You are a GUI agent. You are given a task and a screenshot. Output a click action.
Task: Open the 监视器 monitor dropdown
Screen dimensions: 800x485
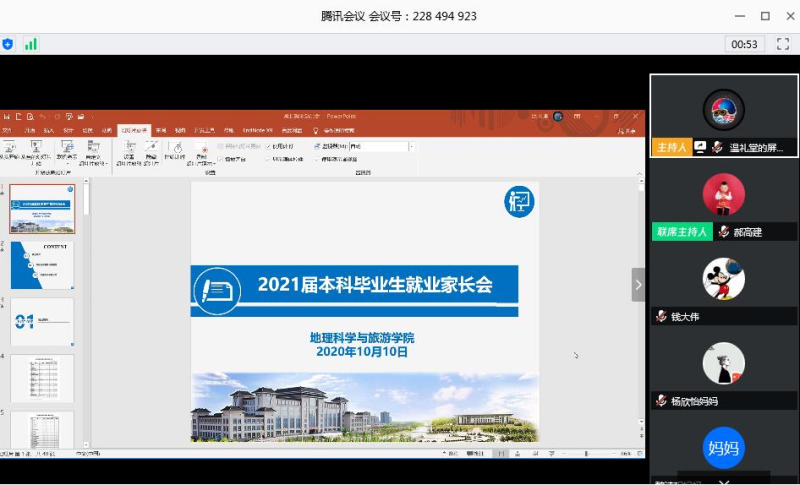(x=411, y=146)
